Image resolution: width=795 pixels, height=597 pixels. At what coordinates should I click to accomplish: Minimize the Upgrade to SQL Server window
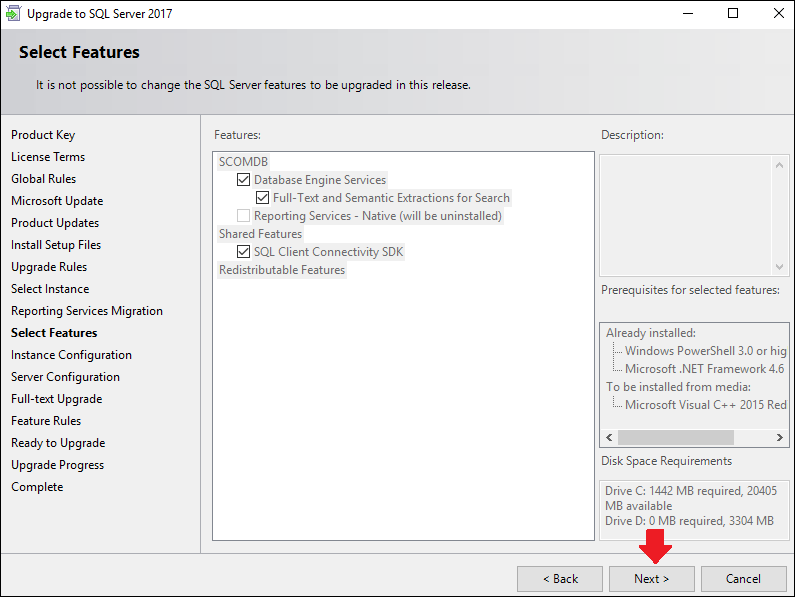click(688, 13)
